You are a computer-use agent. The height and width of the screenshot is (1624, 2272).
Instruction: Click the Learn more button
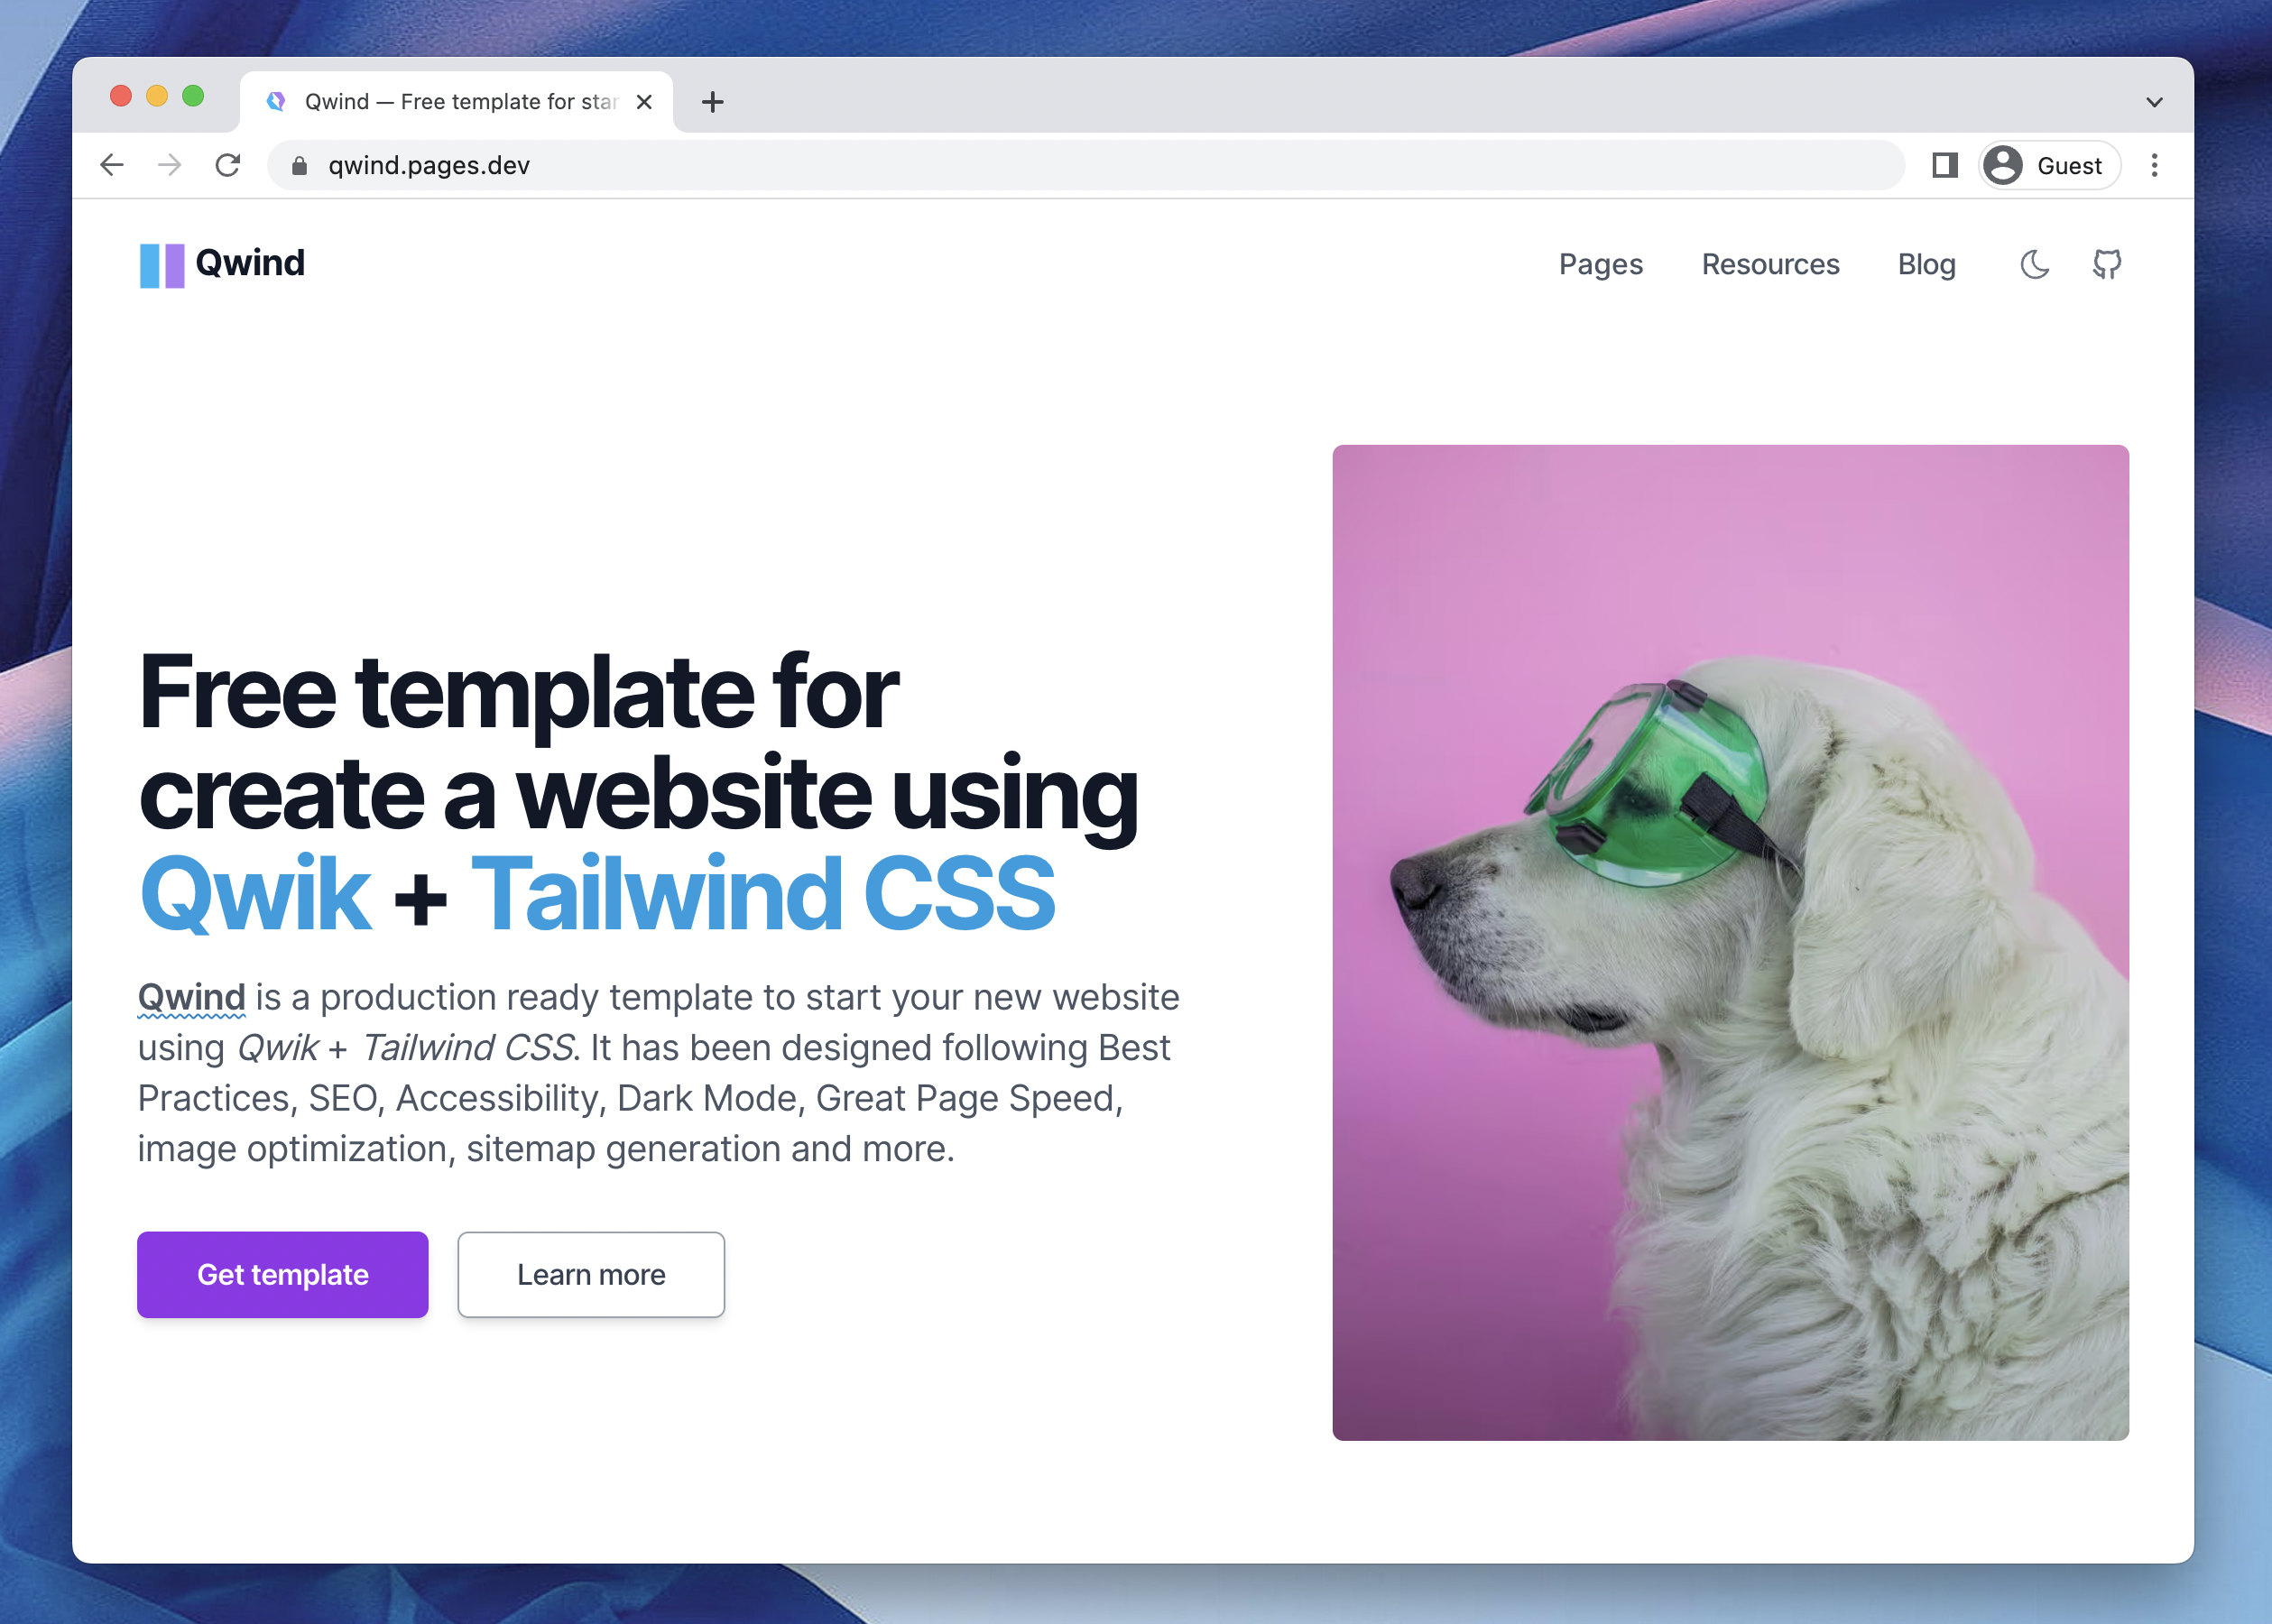click(x=592, y=1274)
